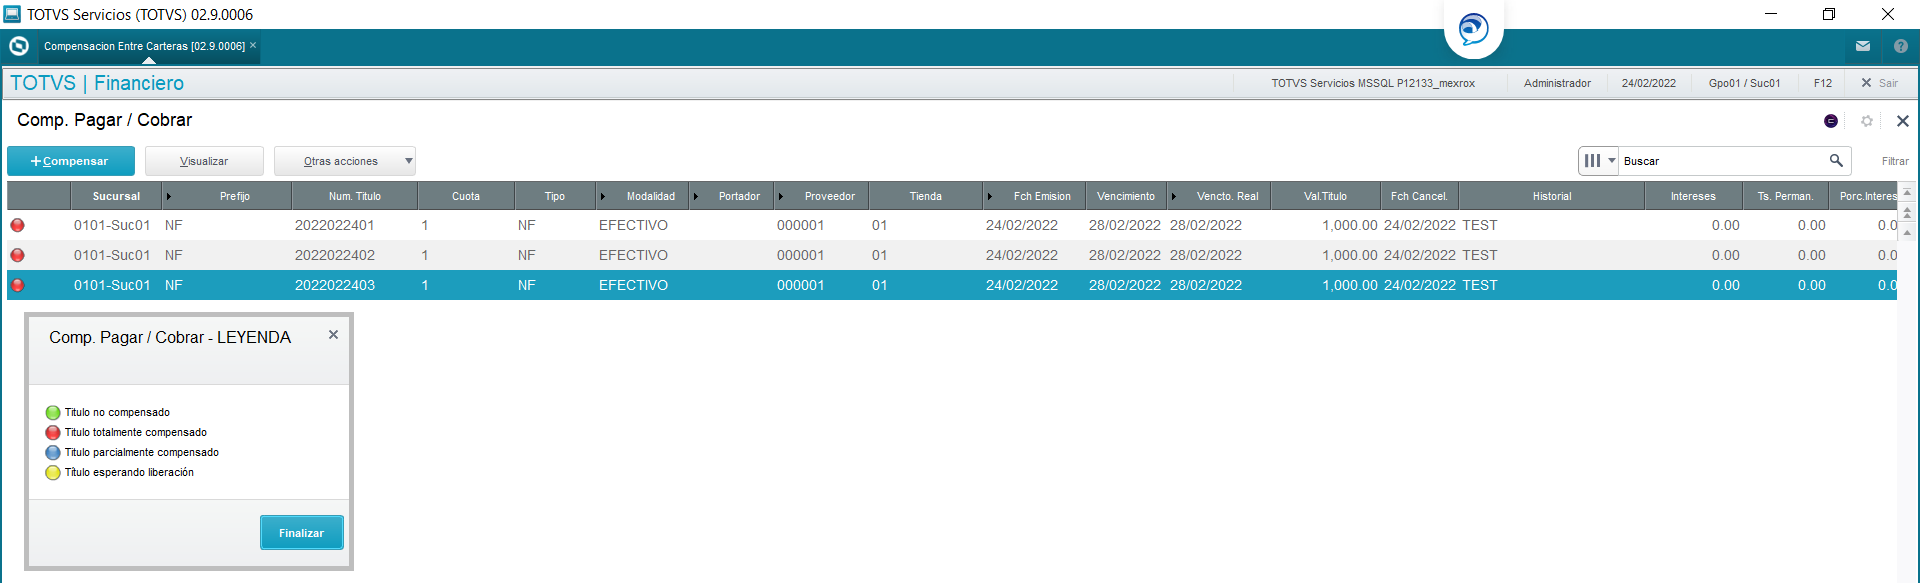The height and width of the screenshot is (583, 1920).
Task: Click the Tienda column header
Action: (x=926, y=196)
